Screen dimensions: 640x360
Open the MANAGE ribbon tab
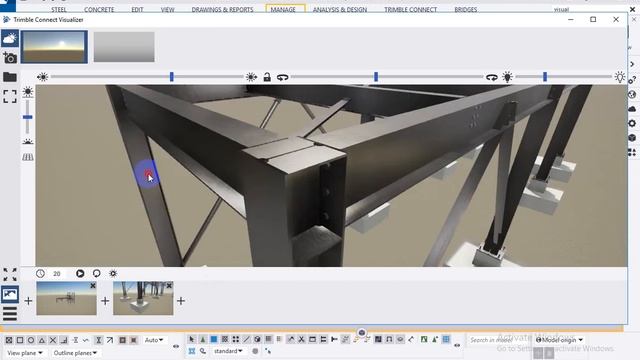tap(283, 9)
